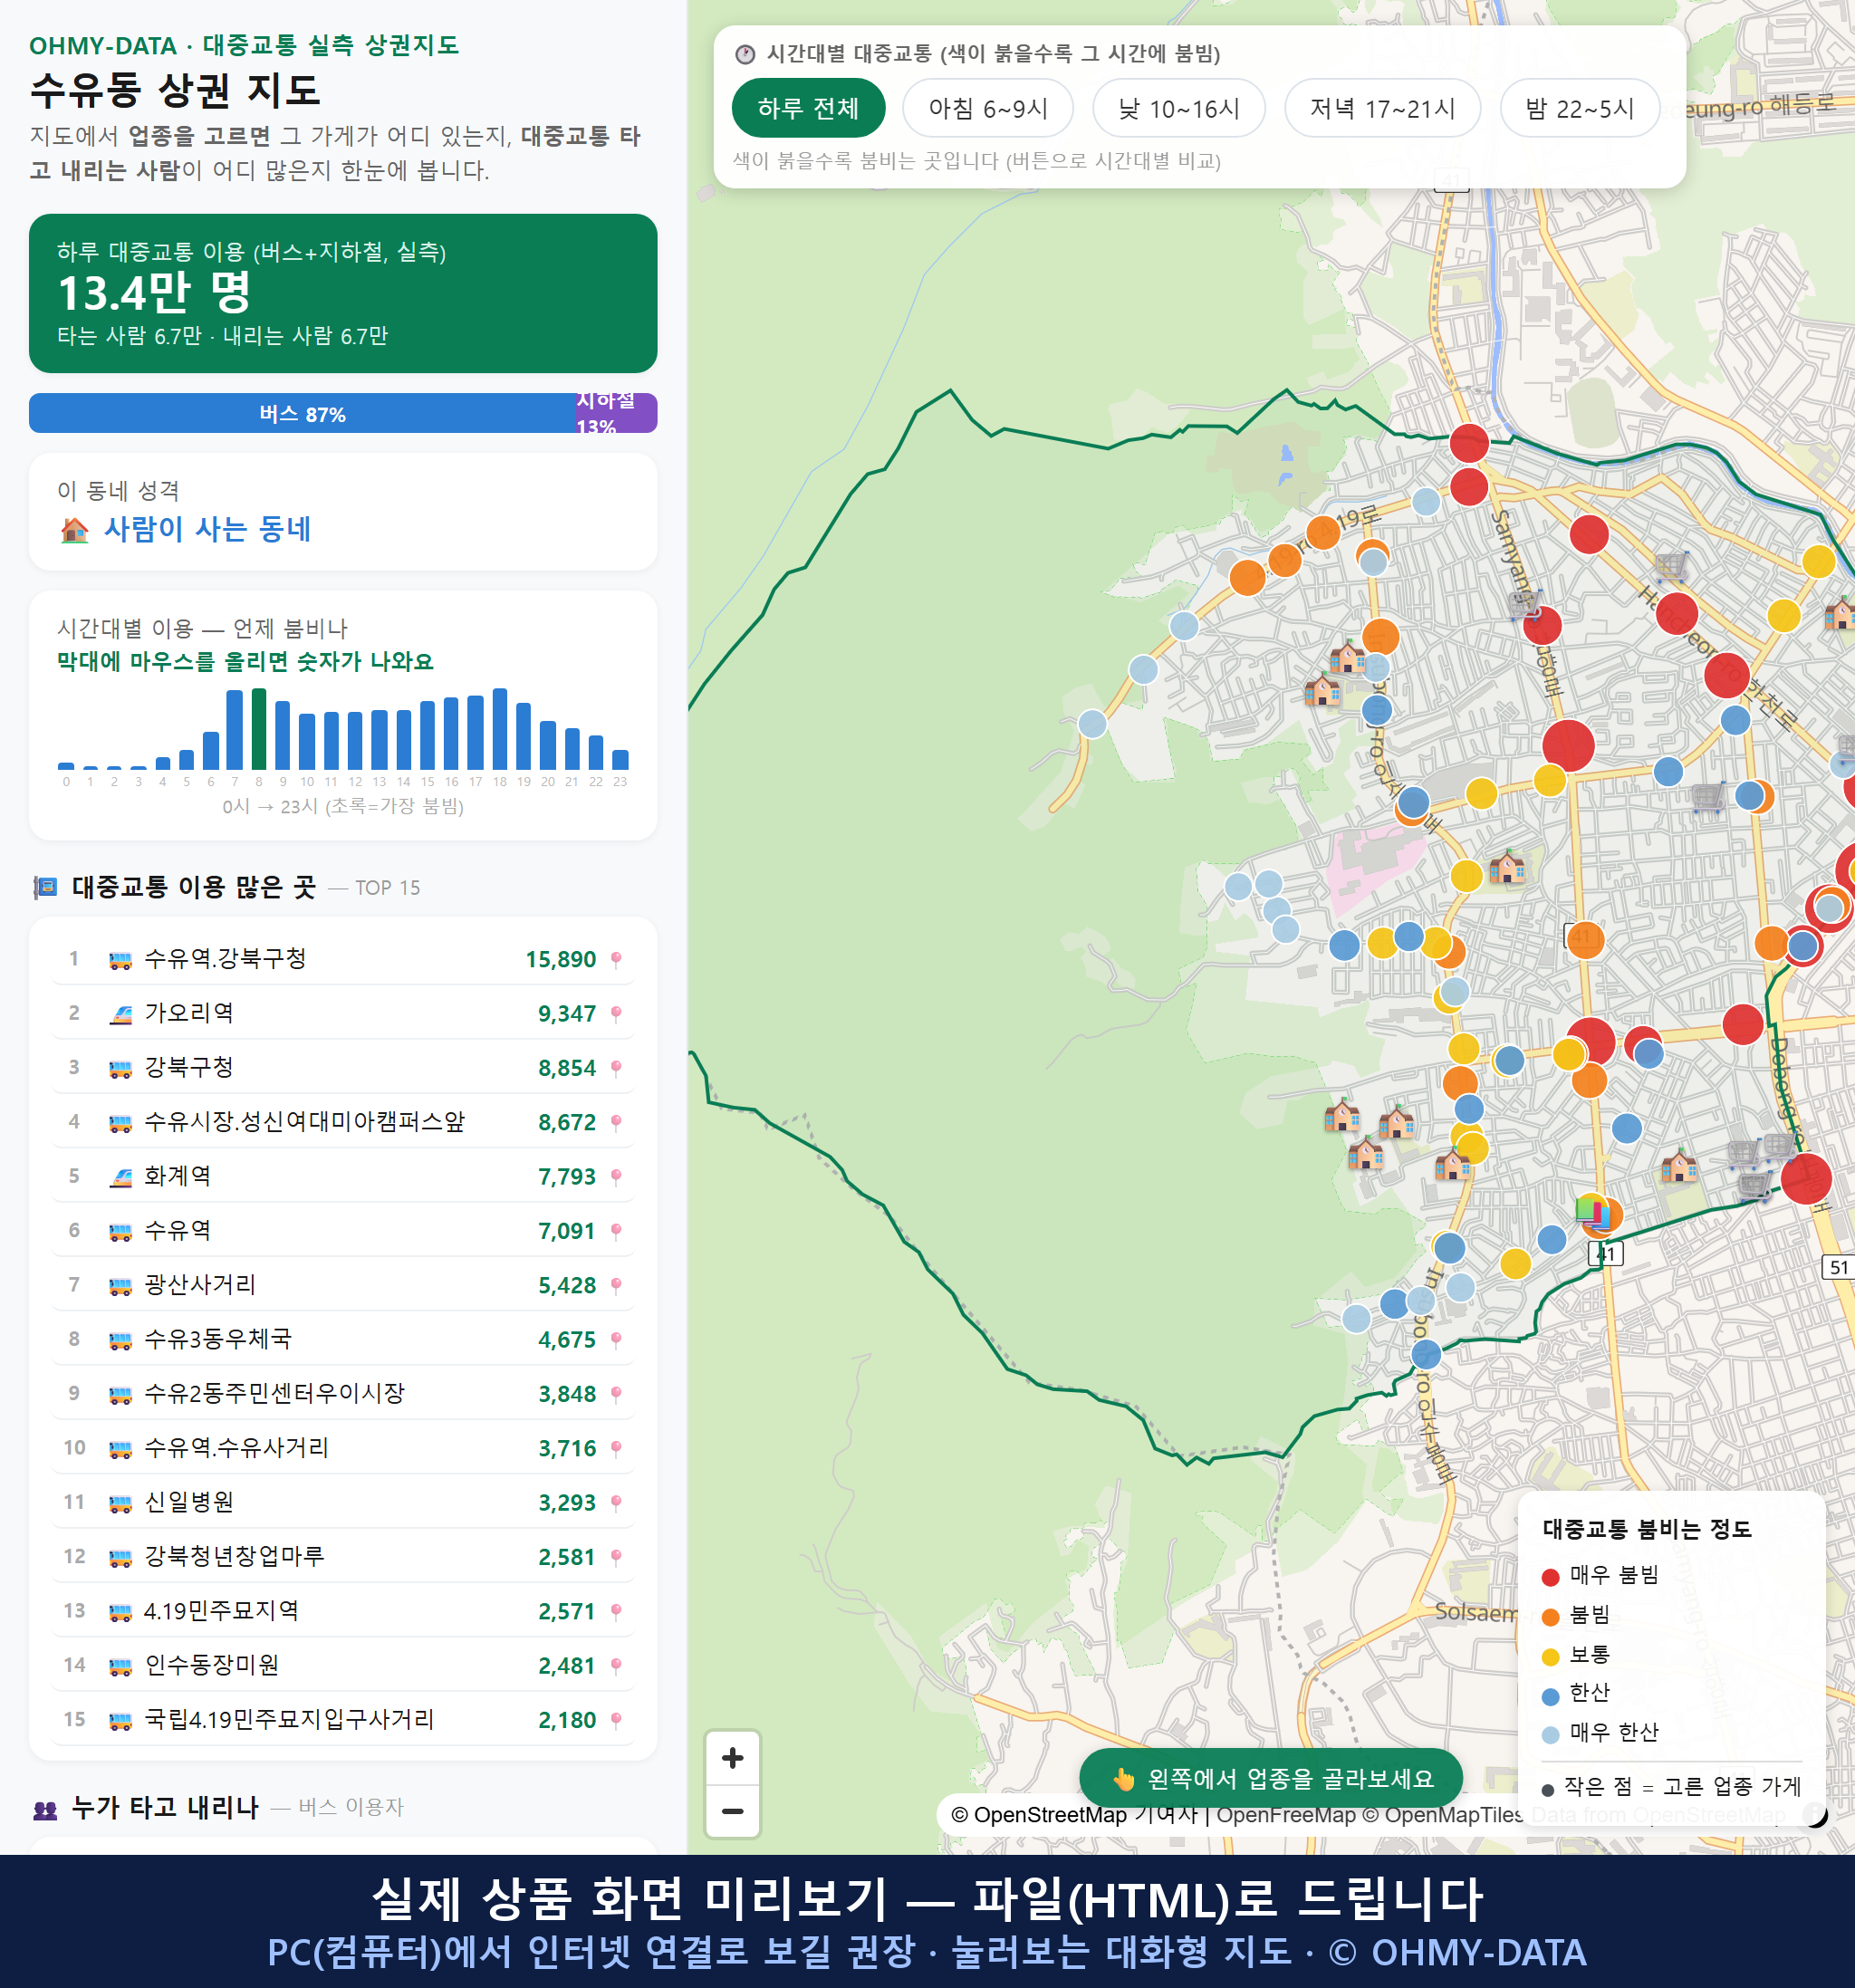Click the yellow 보통 legend swatch
The width and height of the screenshot is (1855, 1988).
tap(1551, 1657)
